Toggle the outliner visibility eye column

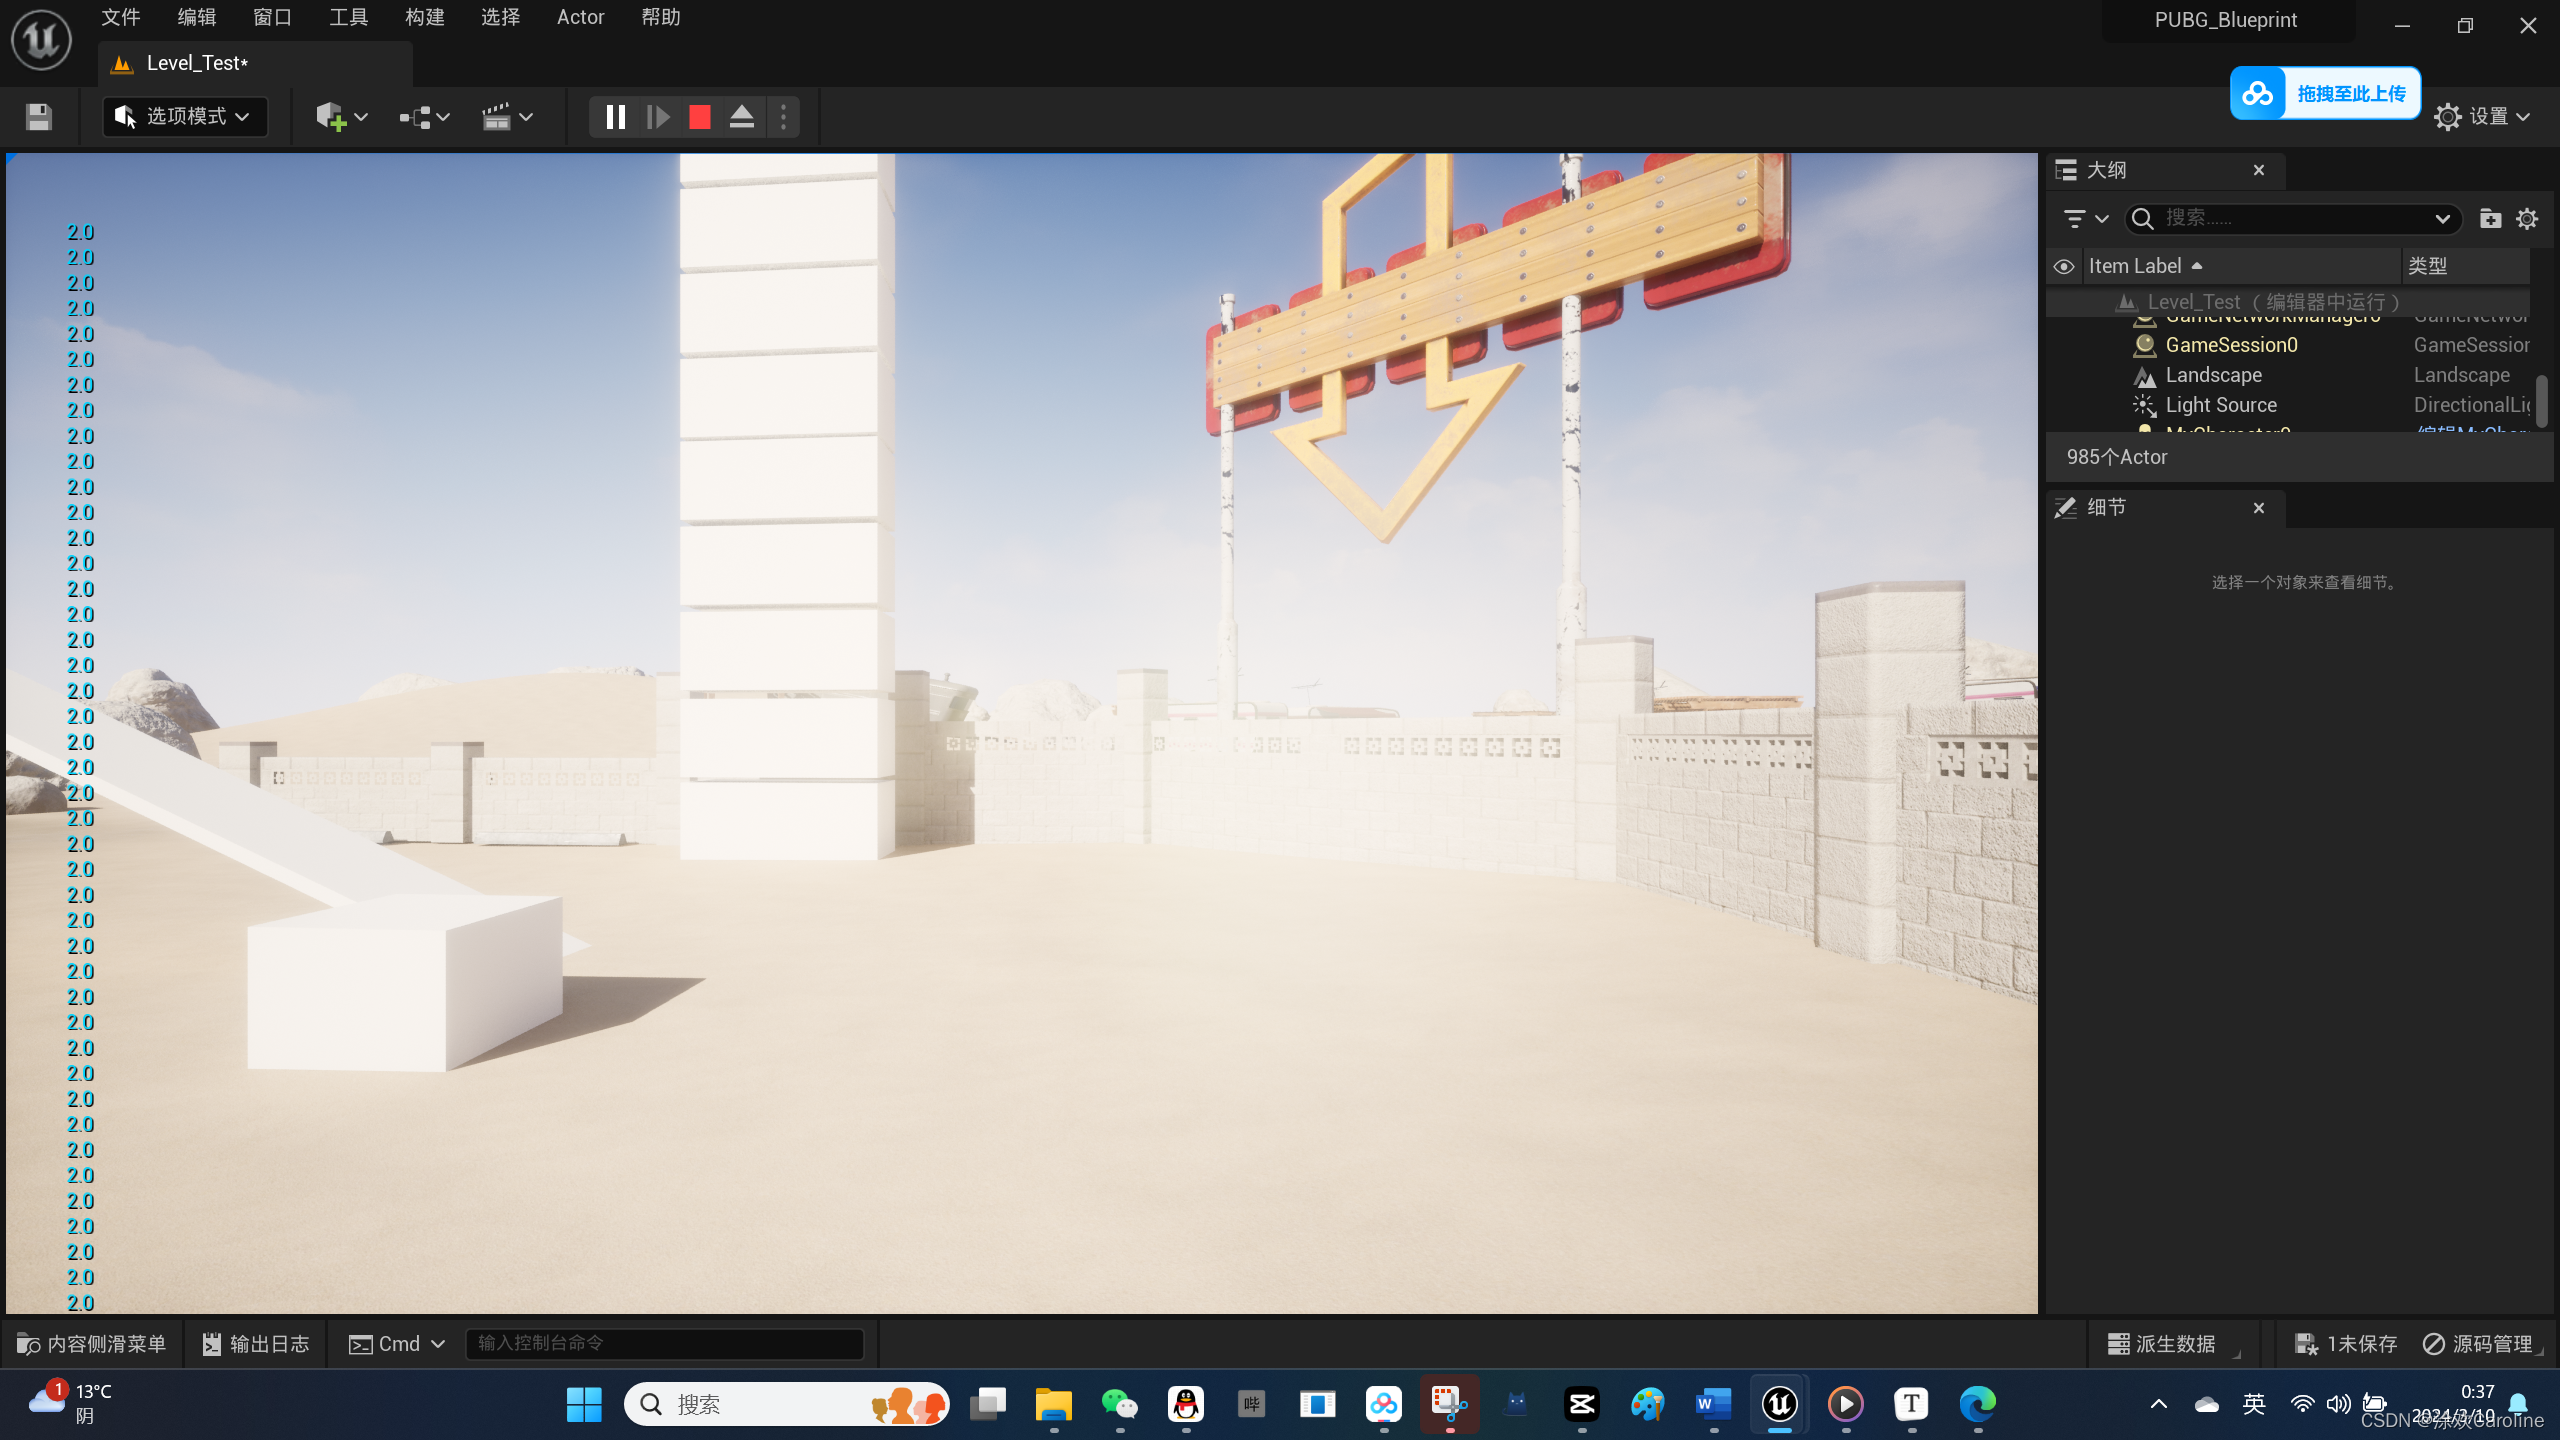click(x=2064, y=267)
